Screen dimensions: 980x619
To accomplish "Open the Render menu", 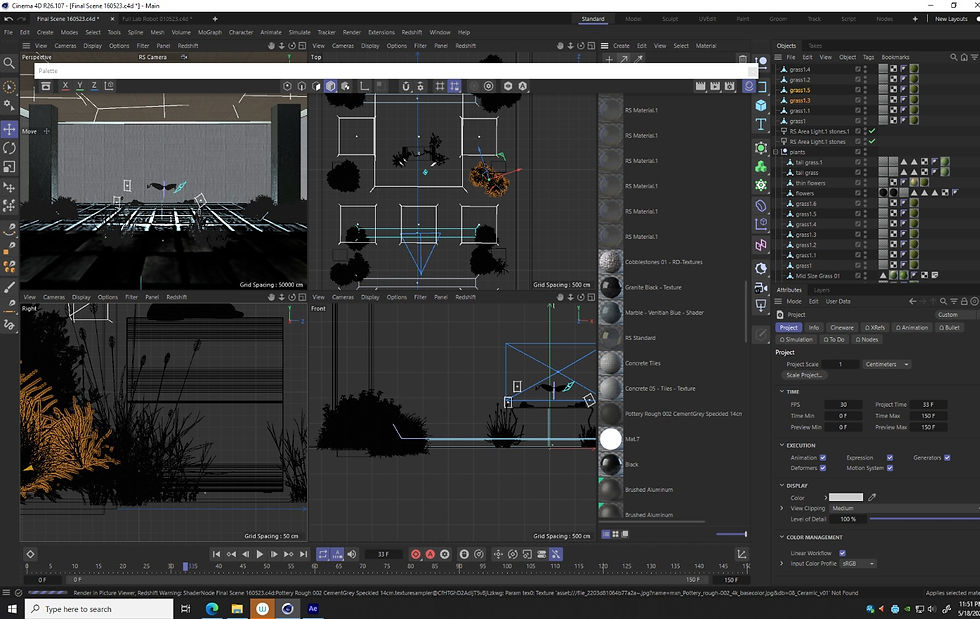I will 351,33.
